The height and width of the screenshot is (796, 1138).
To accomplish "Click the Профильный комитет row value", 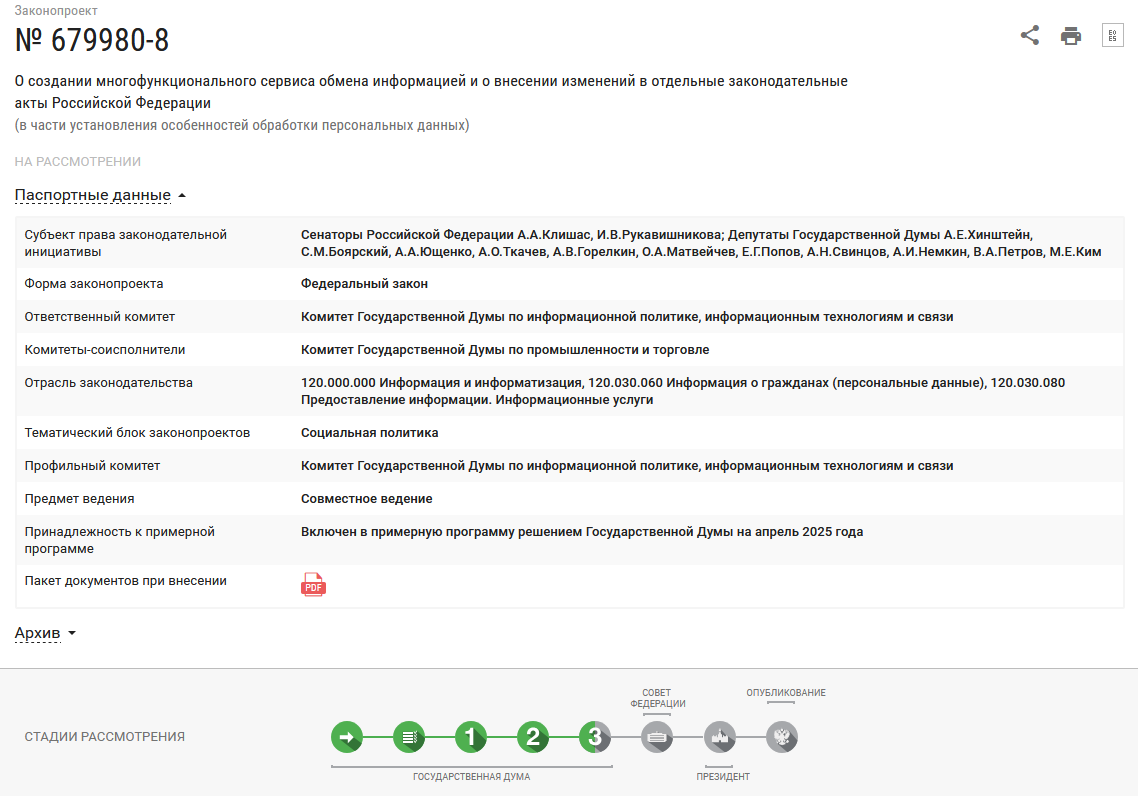I will [627, 466].
